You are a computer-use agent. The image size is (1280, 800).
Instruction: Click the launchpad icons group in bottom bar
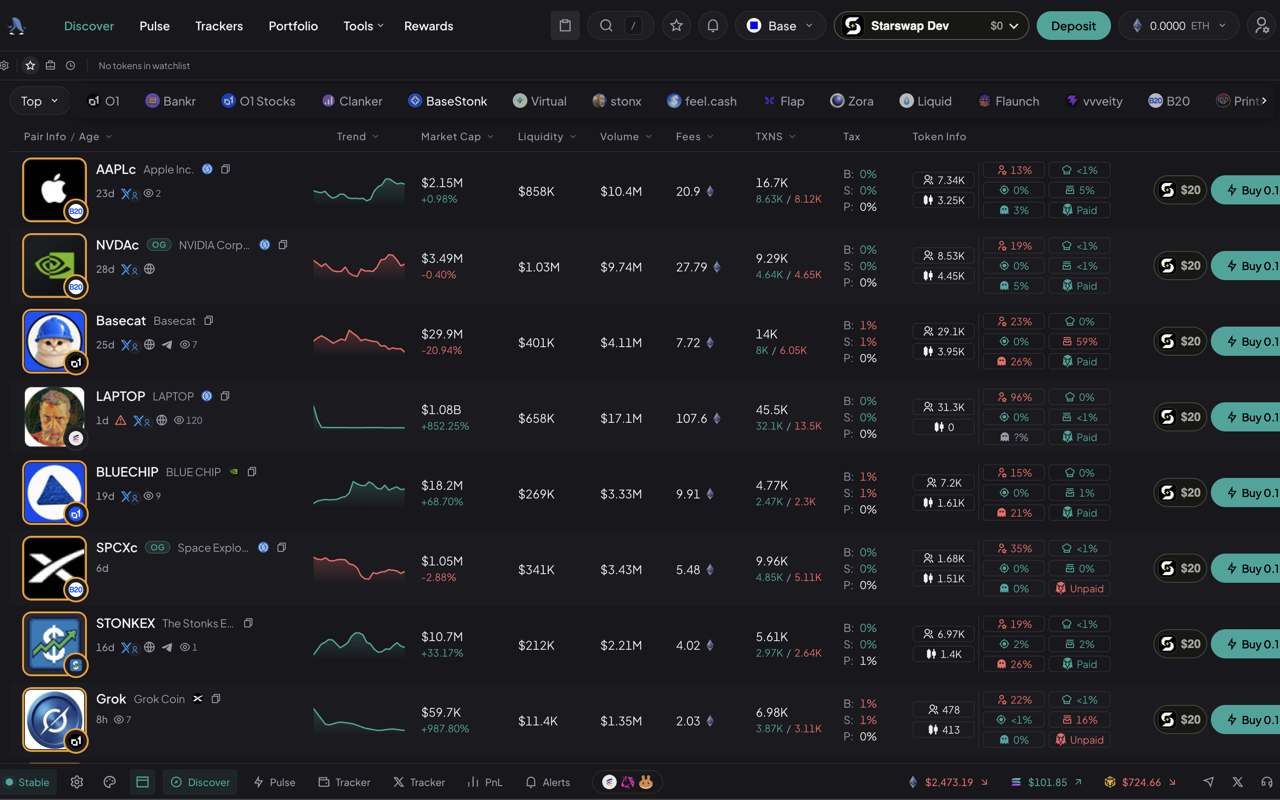coord(628,782)
